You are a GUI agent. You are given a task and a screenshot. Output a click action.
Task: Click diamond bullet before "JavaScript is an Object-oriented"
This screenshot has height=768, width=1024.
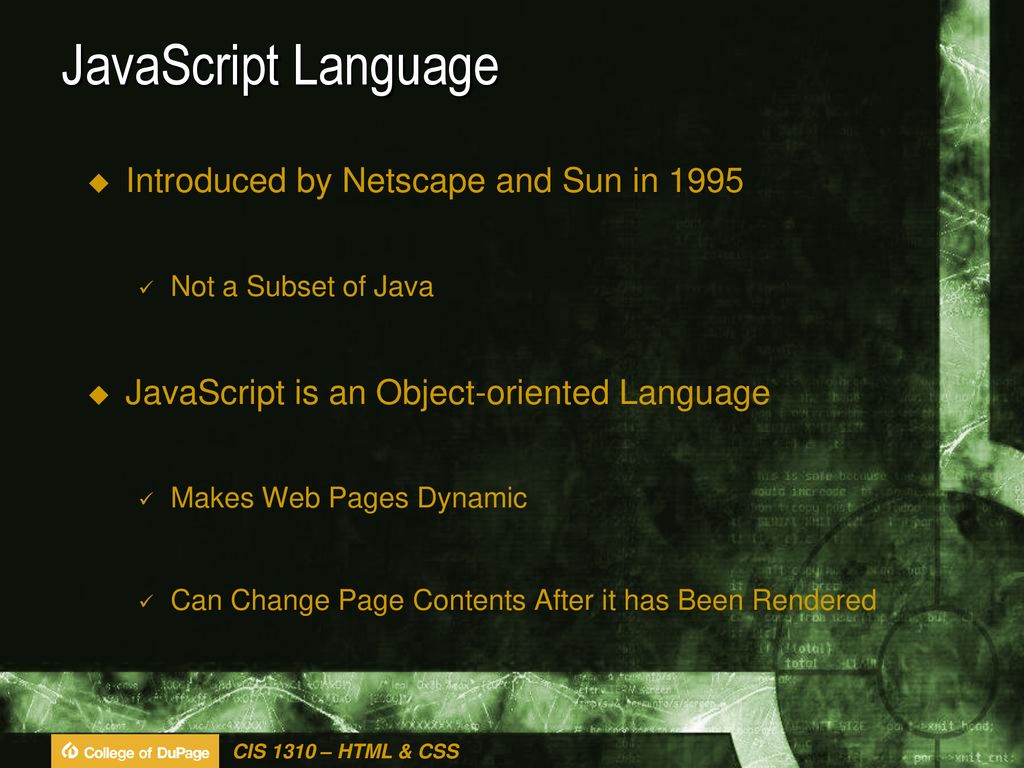99,395
